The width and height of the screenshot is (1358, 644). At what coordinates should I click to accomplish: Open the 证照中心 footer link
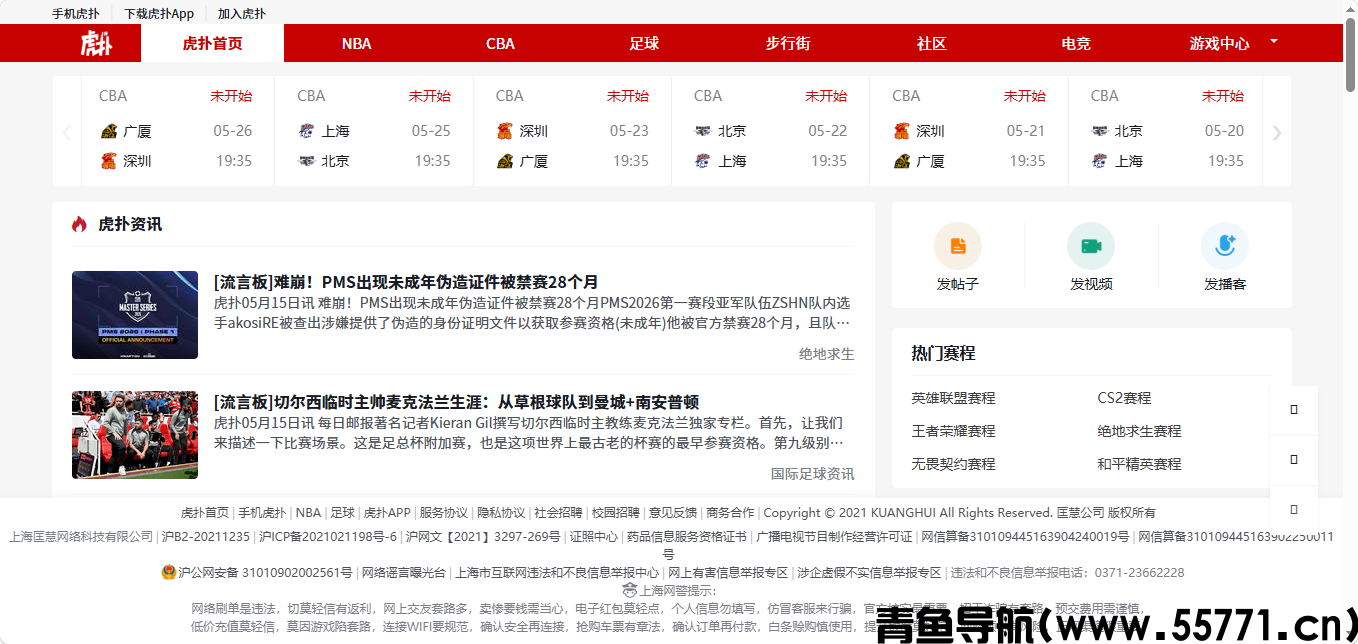point(594,537)
